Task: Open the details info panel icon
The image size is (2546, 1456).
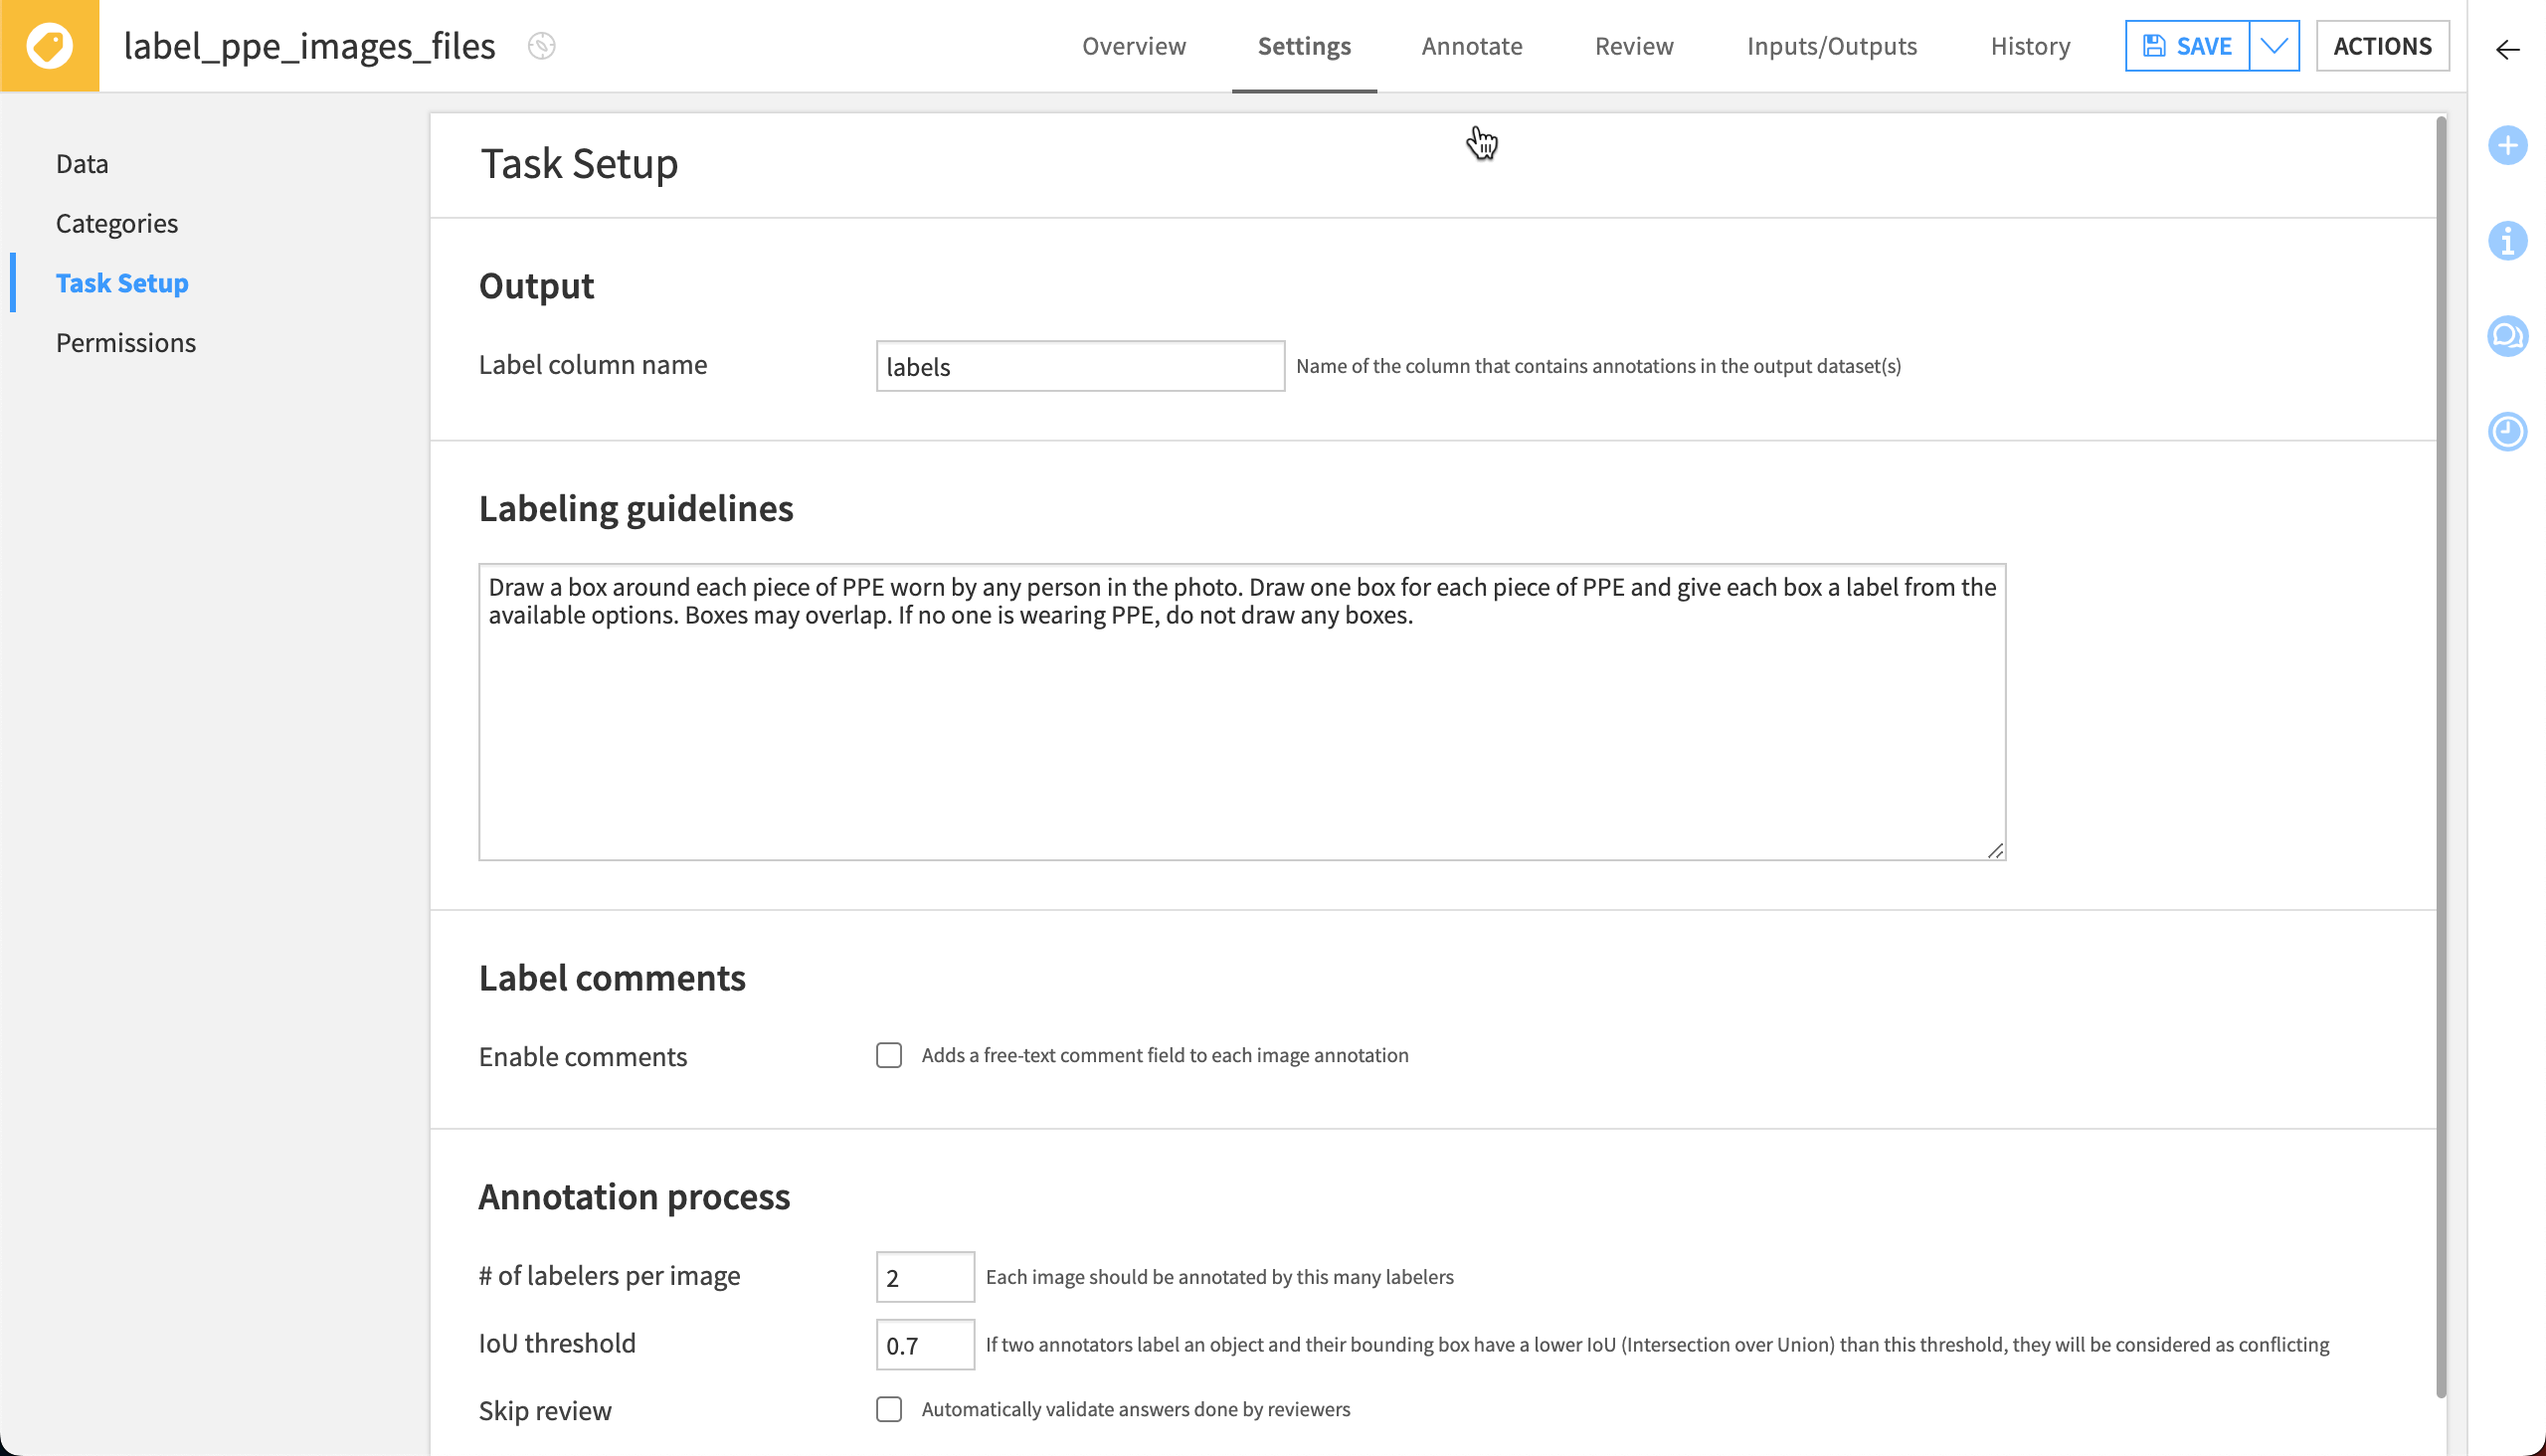Action: point(2508,241)
